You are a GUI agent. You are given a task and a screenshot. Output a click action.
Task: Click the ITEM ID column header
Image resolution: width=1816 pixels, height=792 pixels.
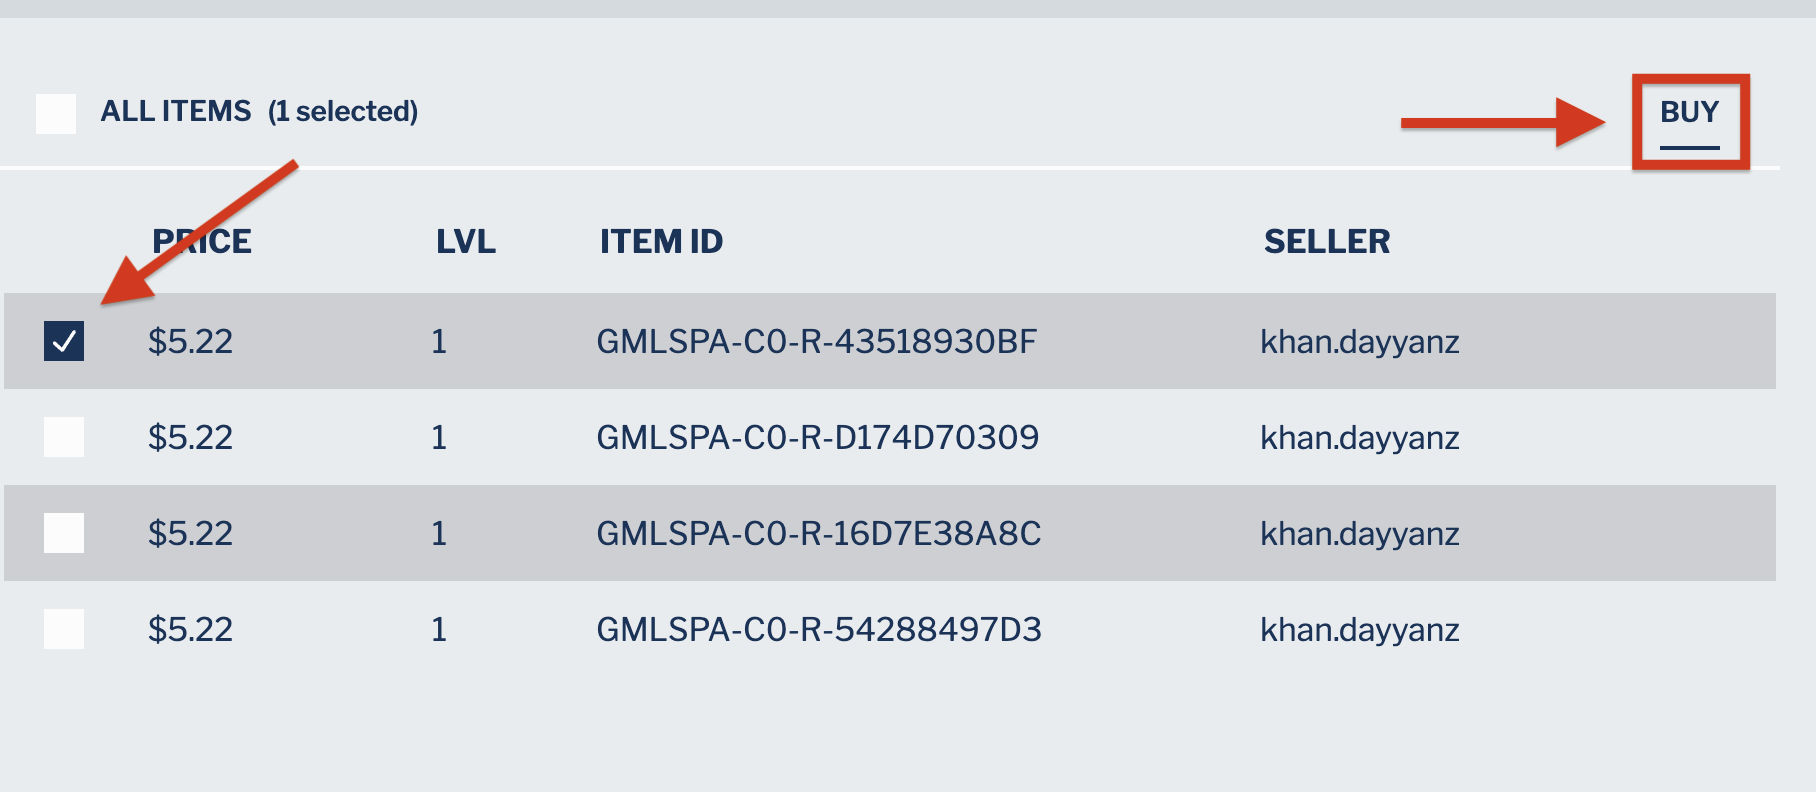[661, 241]
